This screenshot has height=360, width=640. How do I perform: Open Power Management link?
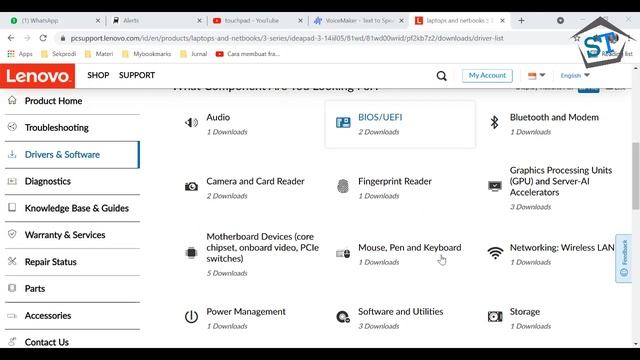(x=246, y=311)
